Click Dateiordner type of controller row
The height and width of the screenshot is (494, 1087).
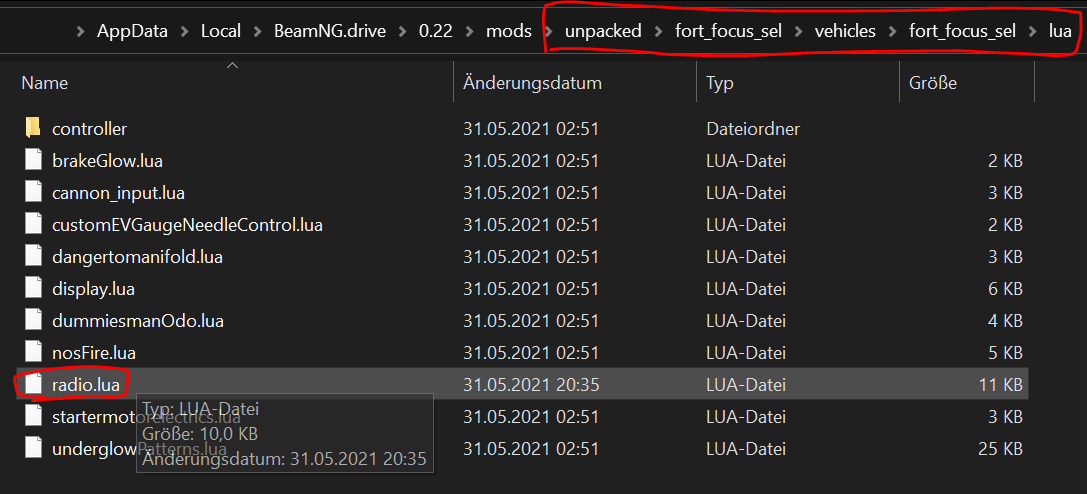point(753,128)
